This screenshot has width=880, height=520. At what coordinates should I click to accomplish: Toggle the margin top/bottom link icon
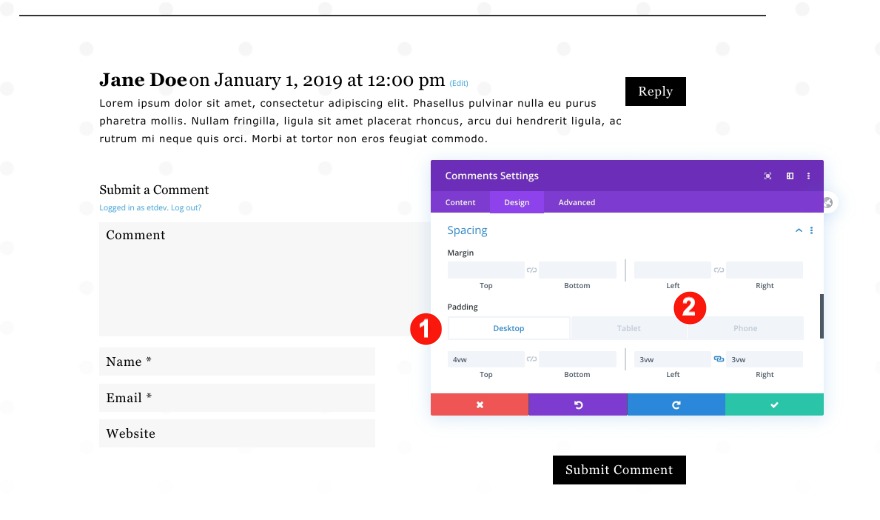(532, 270)
